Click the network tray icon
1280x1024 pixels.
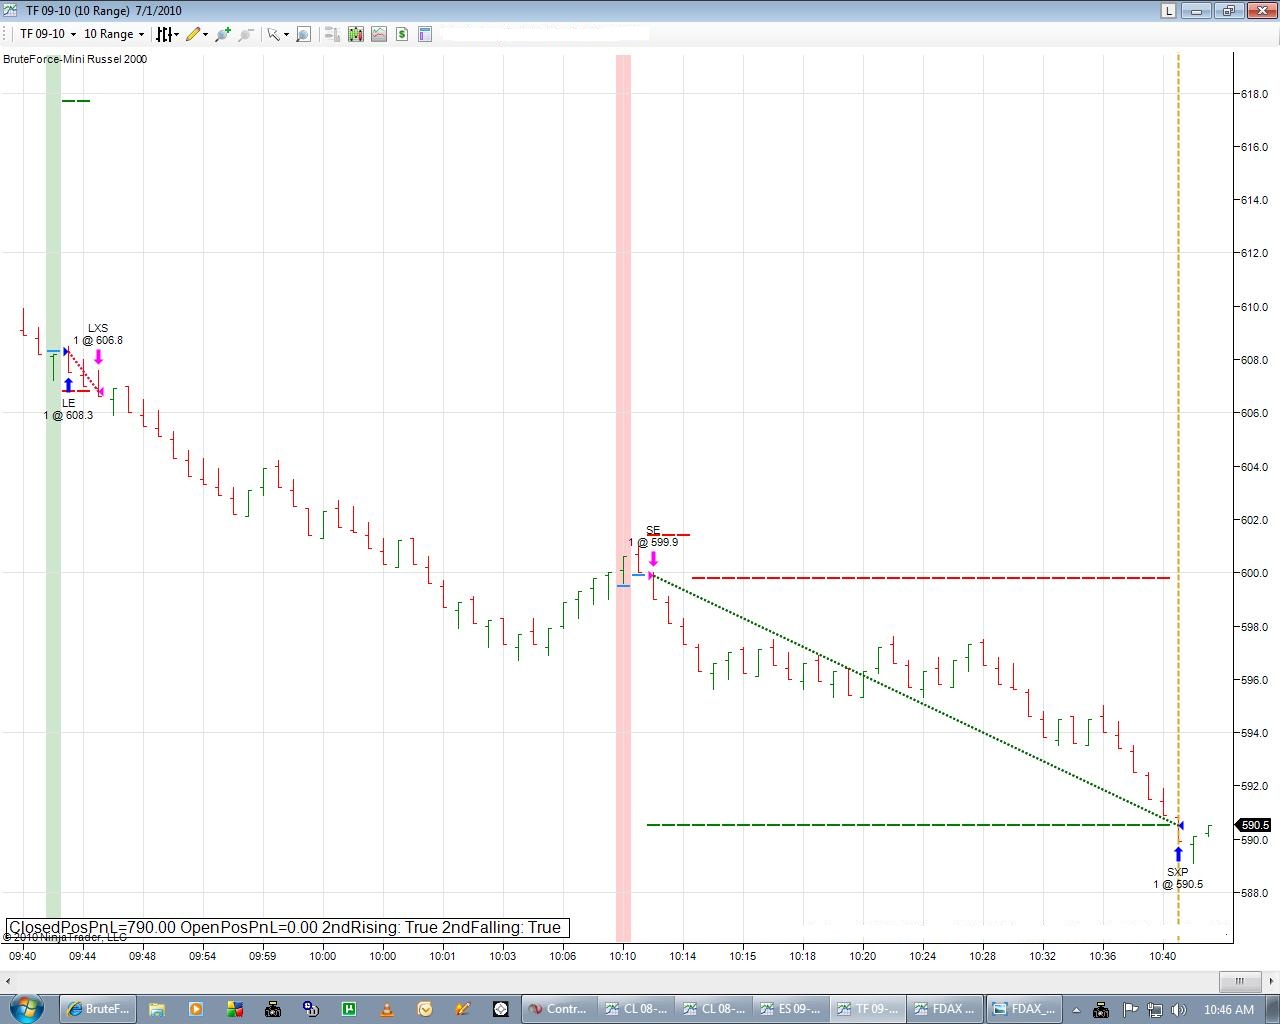1155,1009
